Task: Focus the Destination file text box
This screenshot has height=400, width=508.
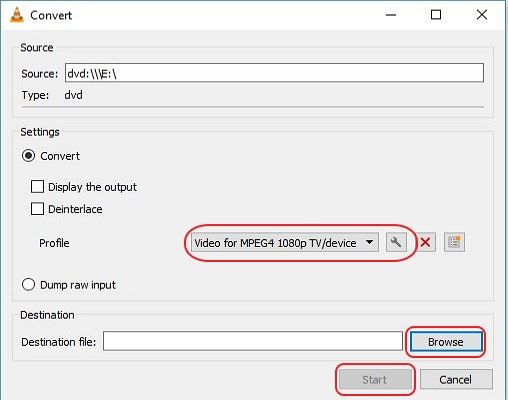Action: pos(253,341)
